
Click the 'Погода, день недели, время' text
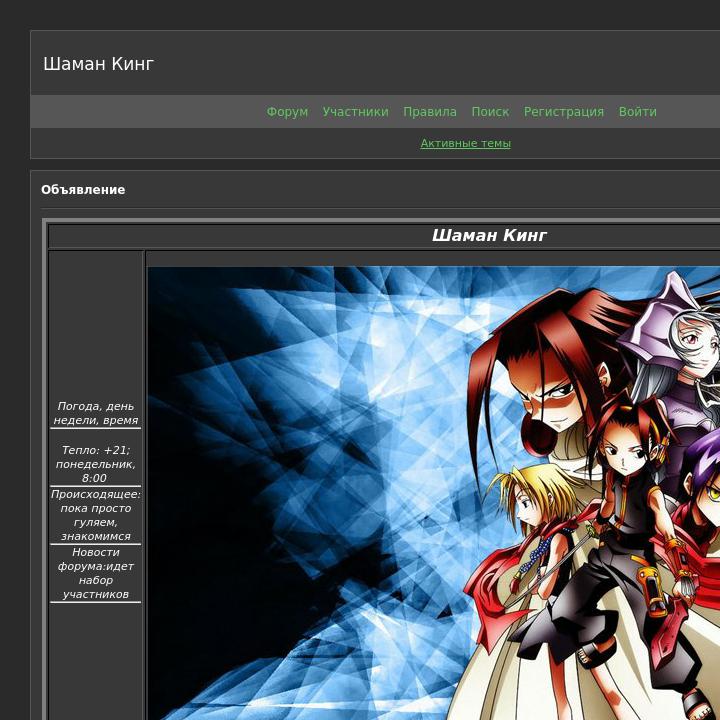[96, 413]
